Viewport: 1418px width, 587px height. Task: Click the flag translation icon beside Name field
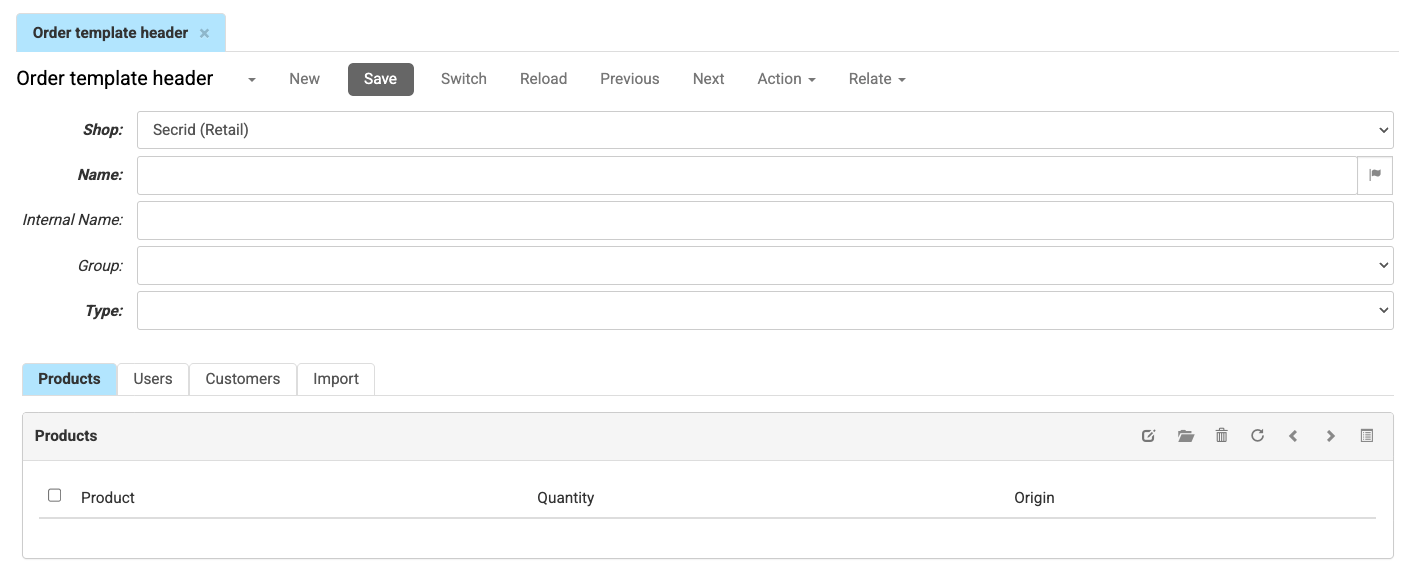(1375, 175)
